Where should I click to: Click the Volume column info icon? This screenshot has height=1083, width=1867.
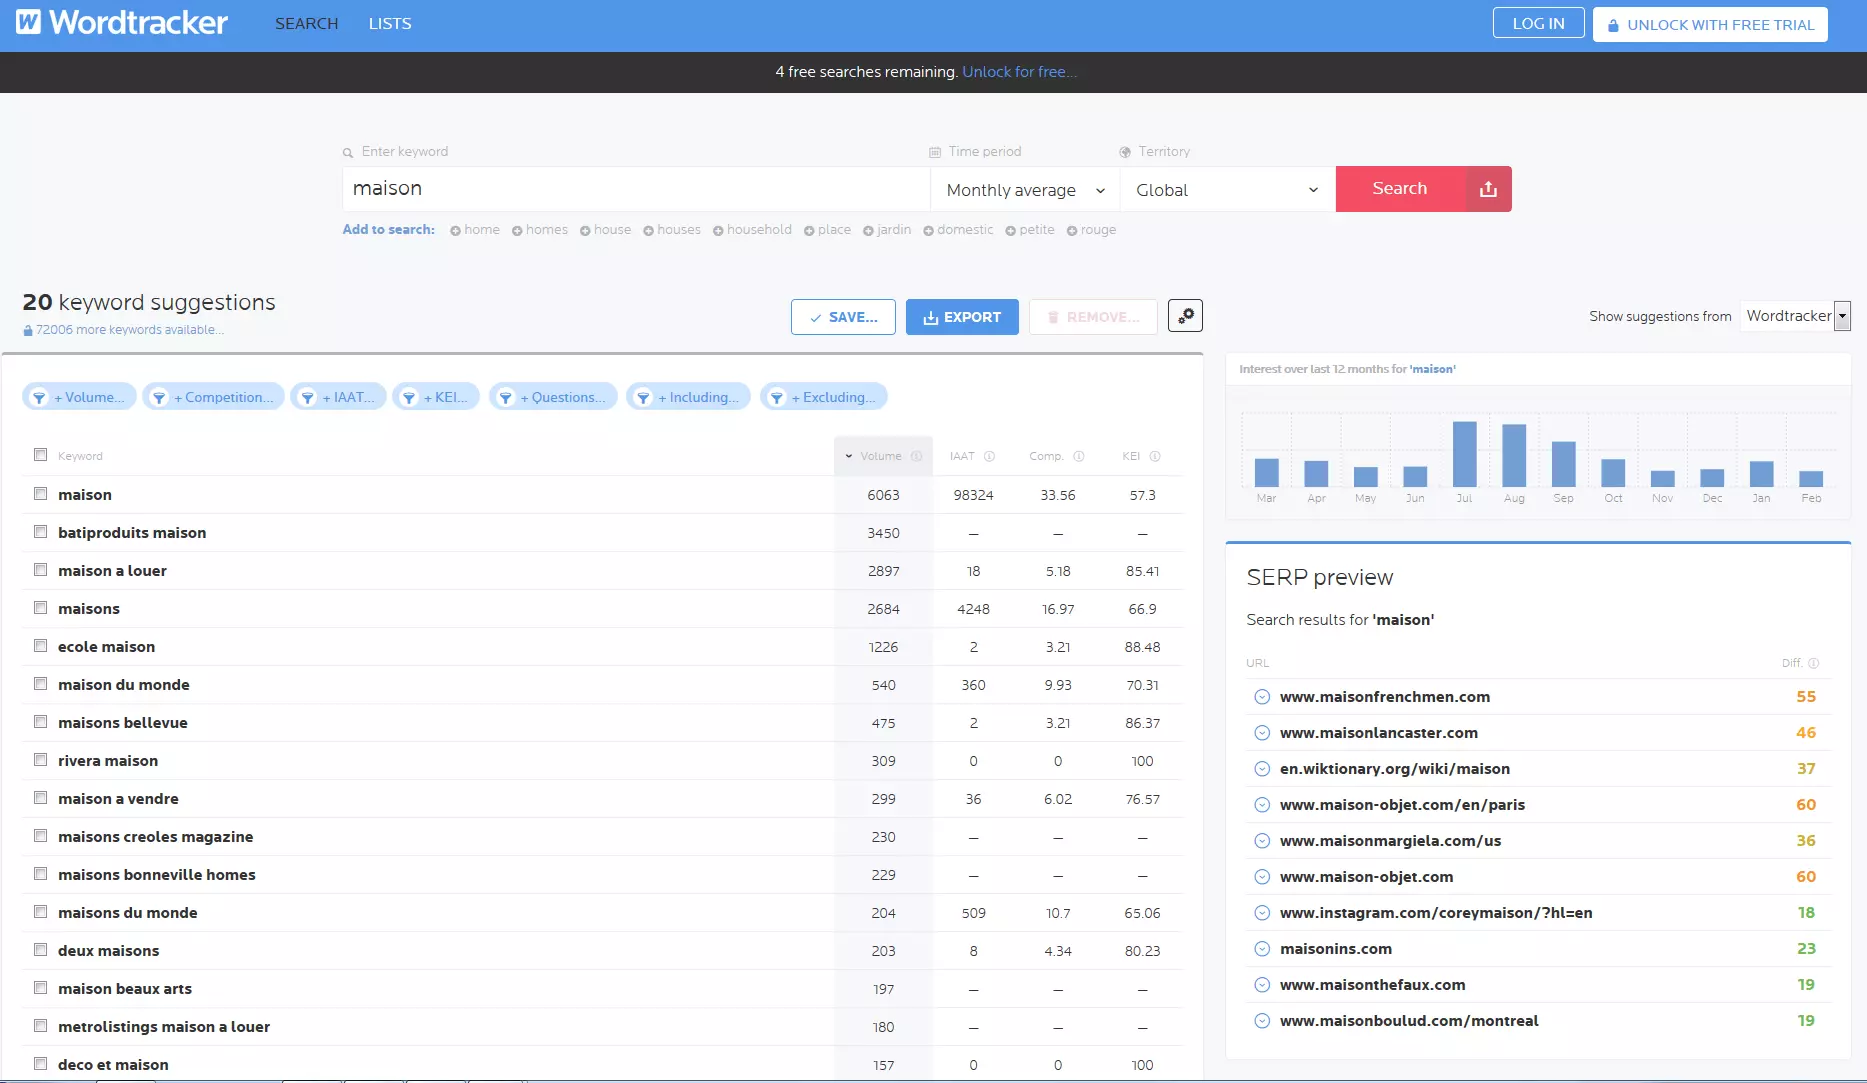(916, 456)
